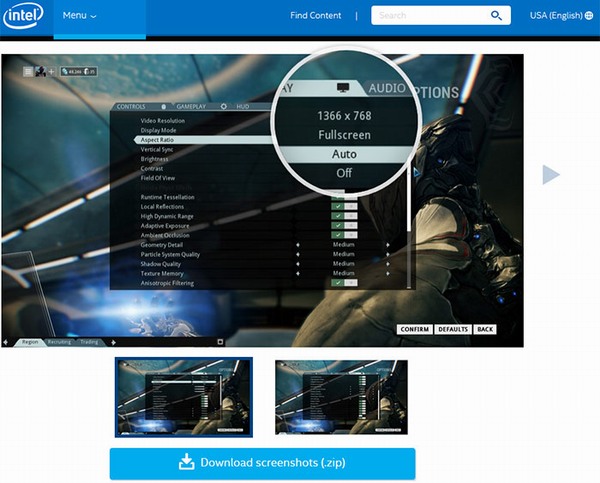Switch to the GAMEPLAY options tab
Viewport: 600px width, 483px height.
tap(191, 106)
